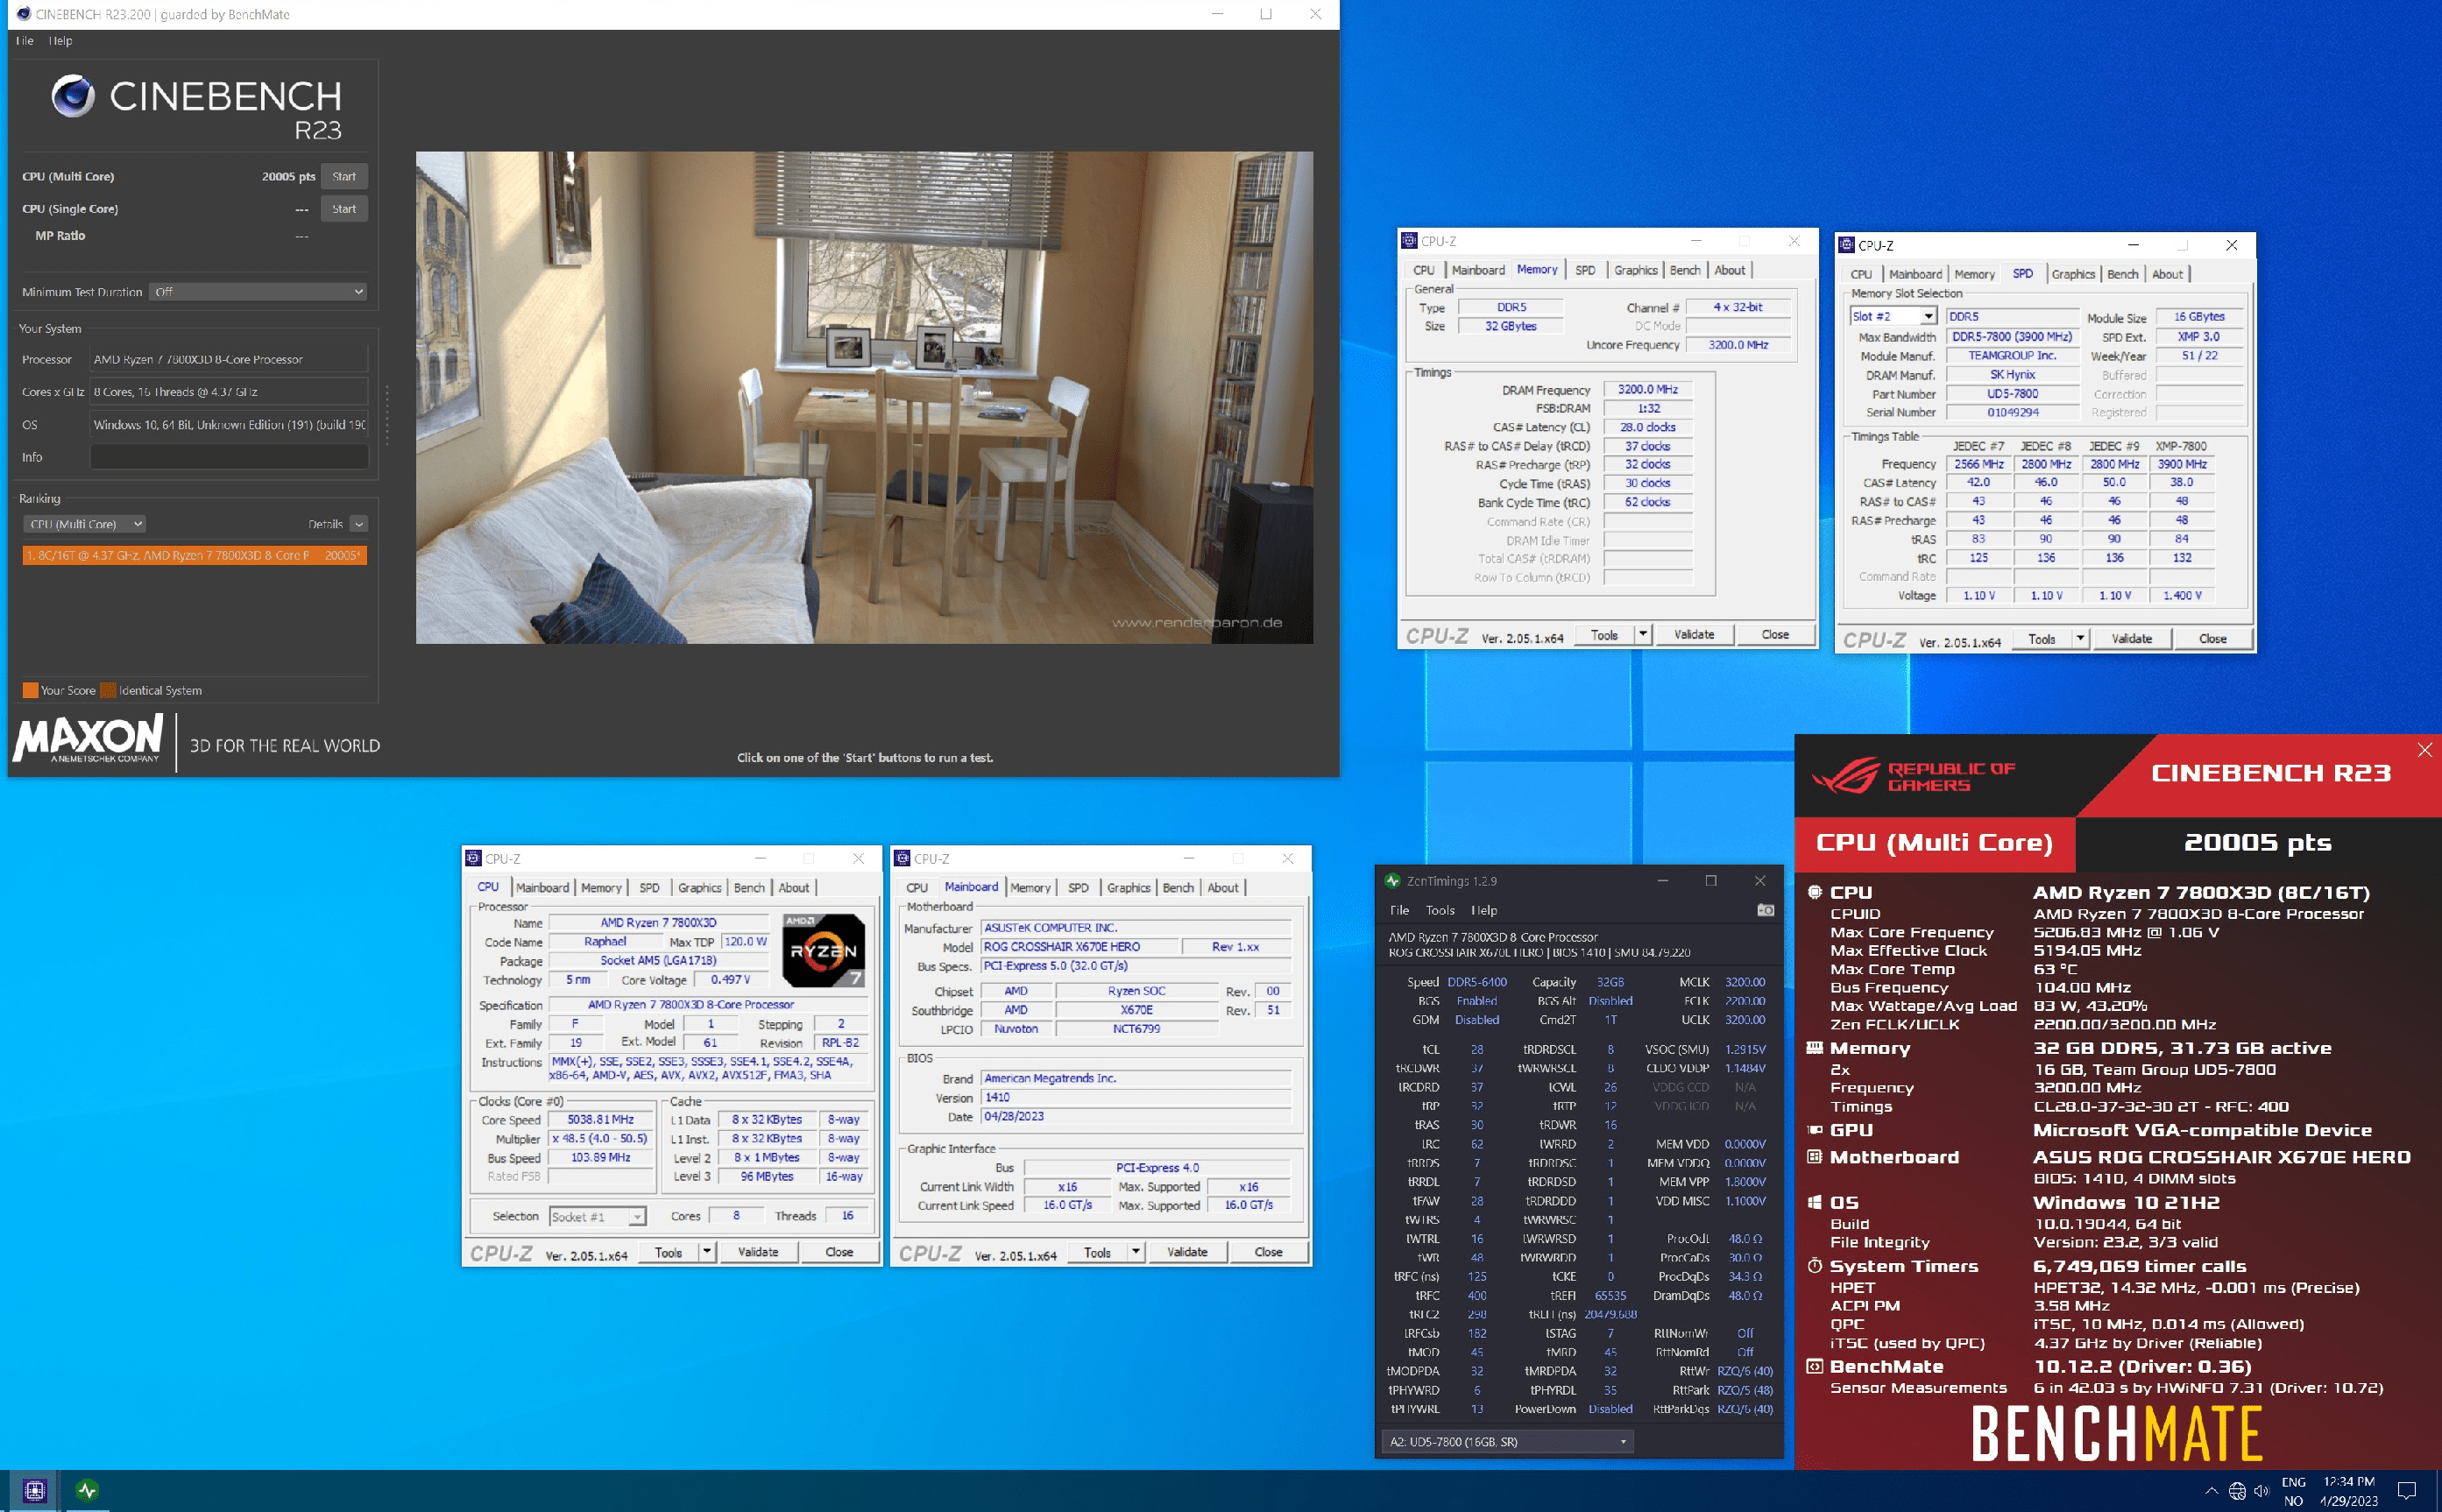
Task: Click the Cinebench logo sphere icon
Action: [x=73, y=96]
